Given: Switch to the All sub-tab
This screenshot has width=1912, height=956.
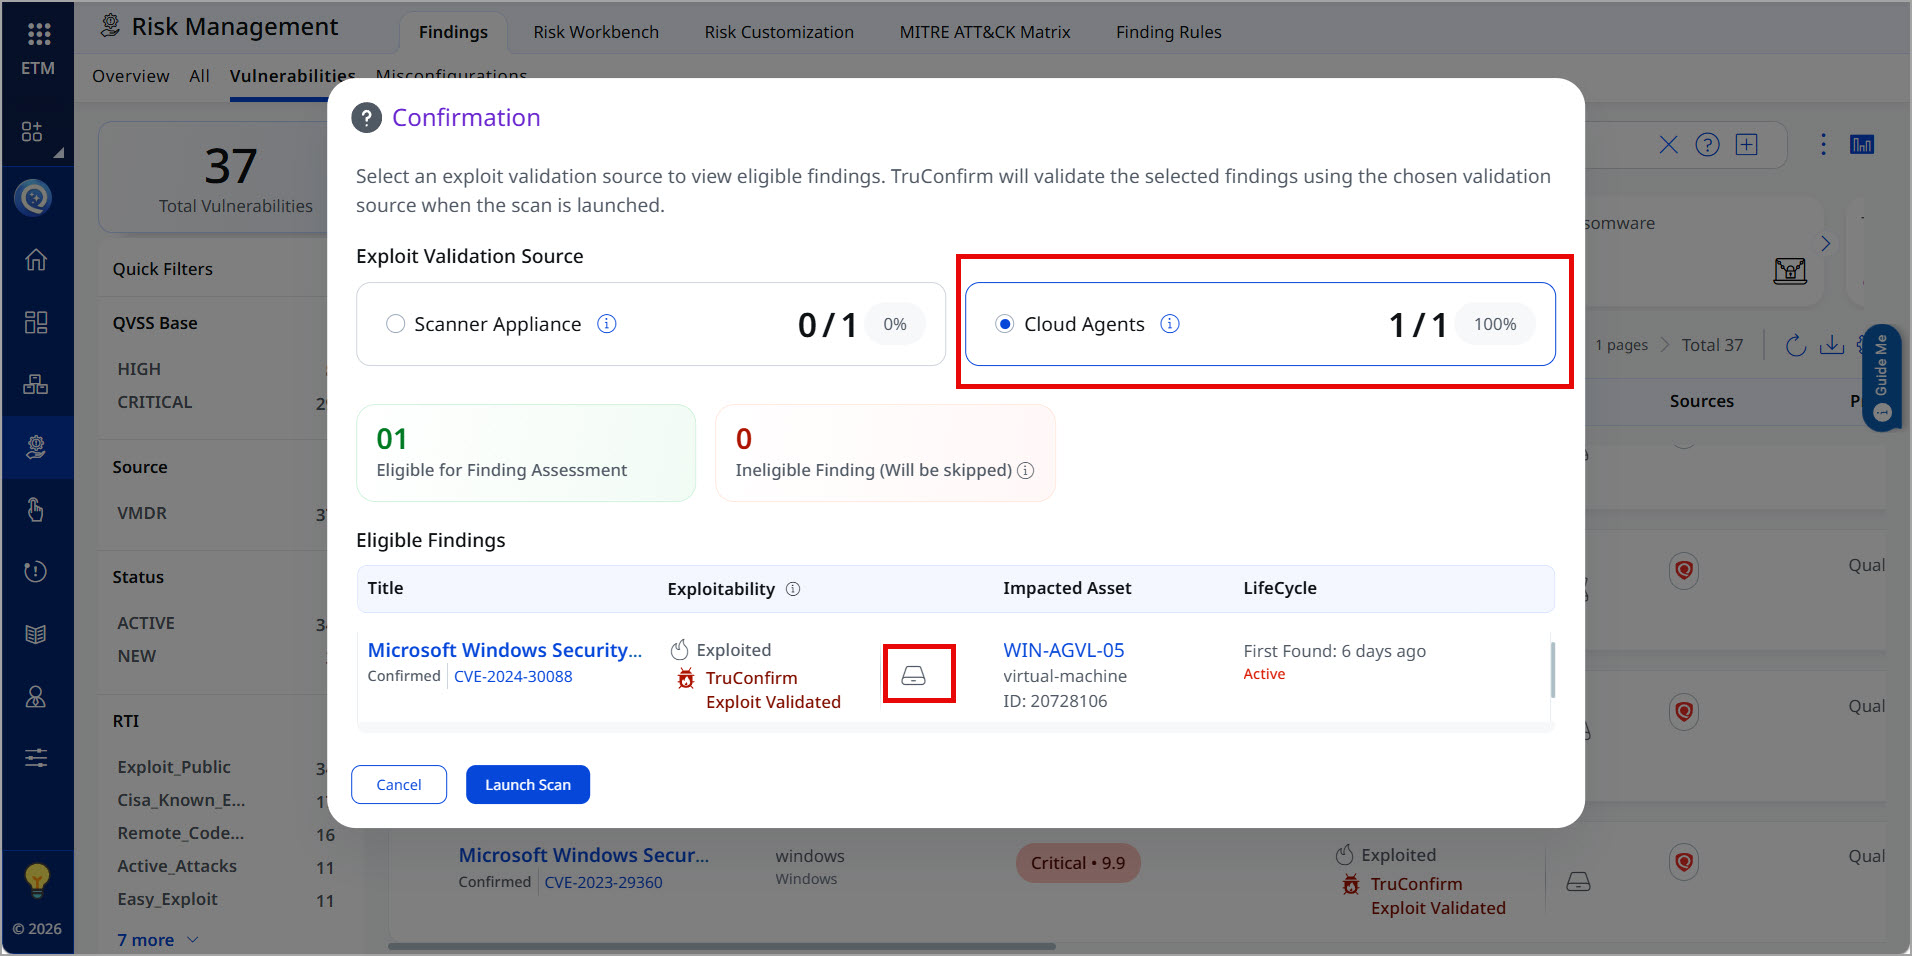Looking at the screenshot, I should [200, 76].
